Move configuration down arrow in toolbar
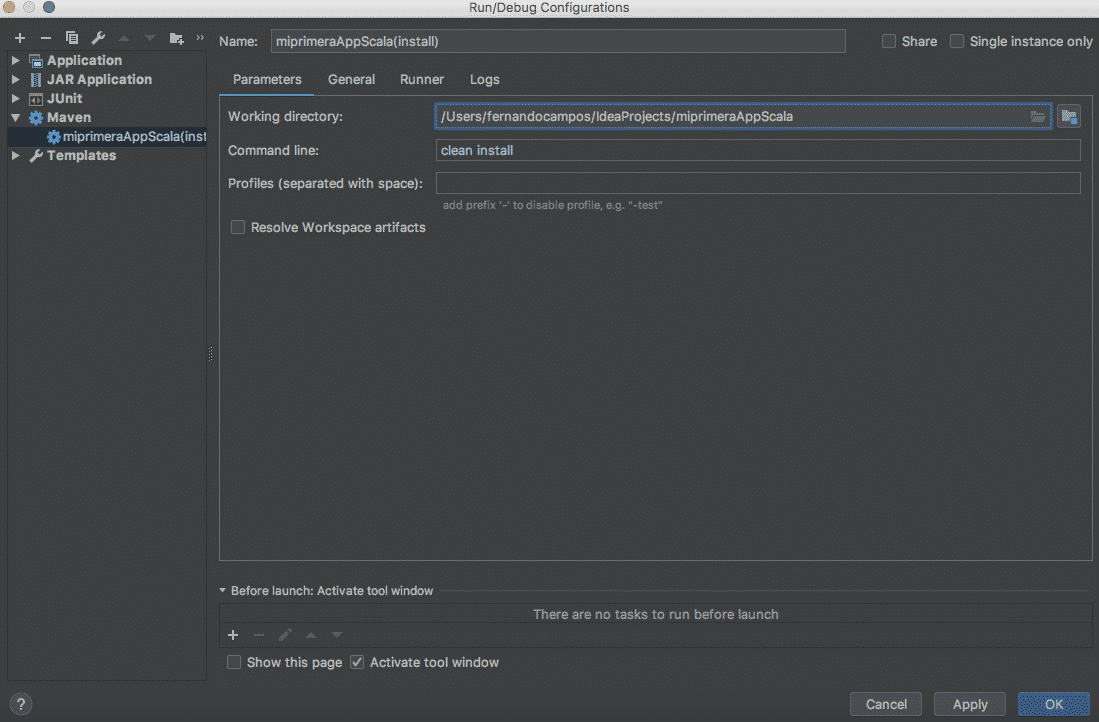This screenshot has height=722, width=1099. point(149,38)
